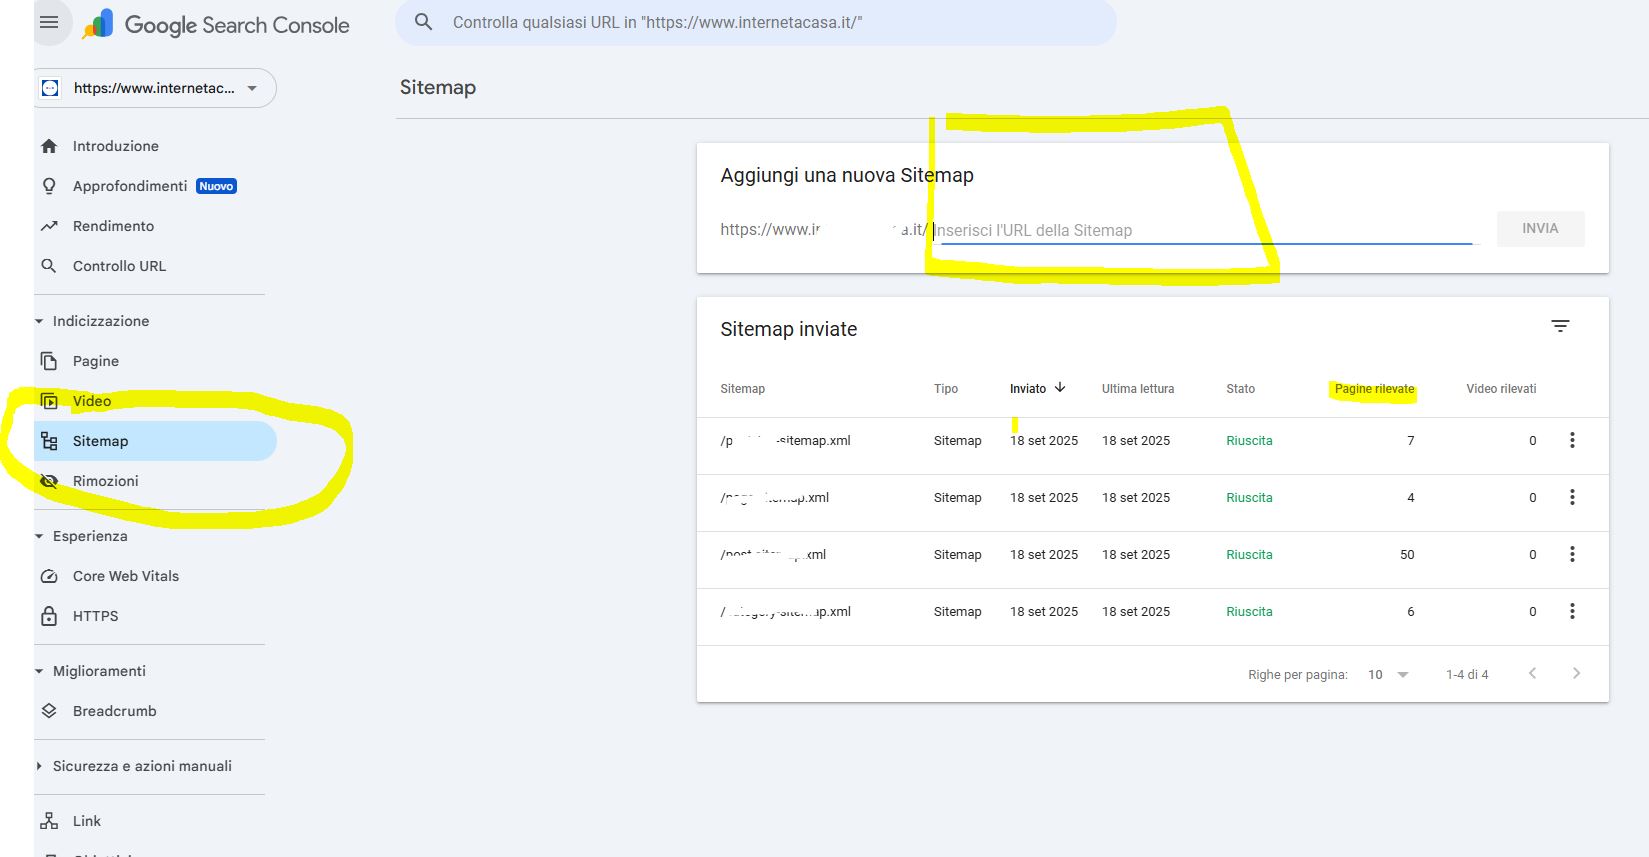
Task: Go to previous page of sitemaps
Action: tap(1532, 673)
